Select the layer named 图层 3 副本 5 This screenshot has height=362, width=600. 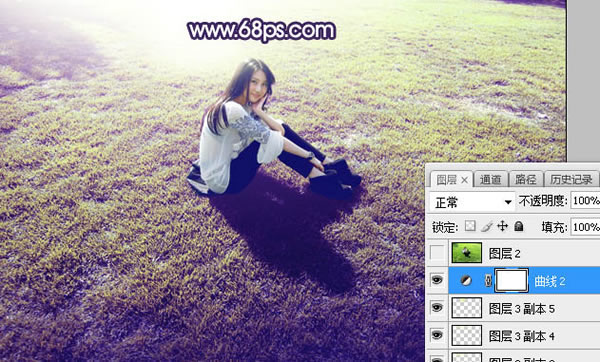(522, 309)
